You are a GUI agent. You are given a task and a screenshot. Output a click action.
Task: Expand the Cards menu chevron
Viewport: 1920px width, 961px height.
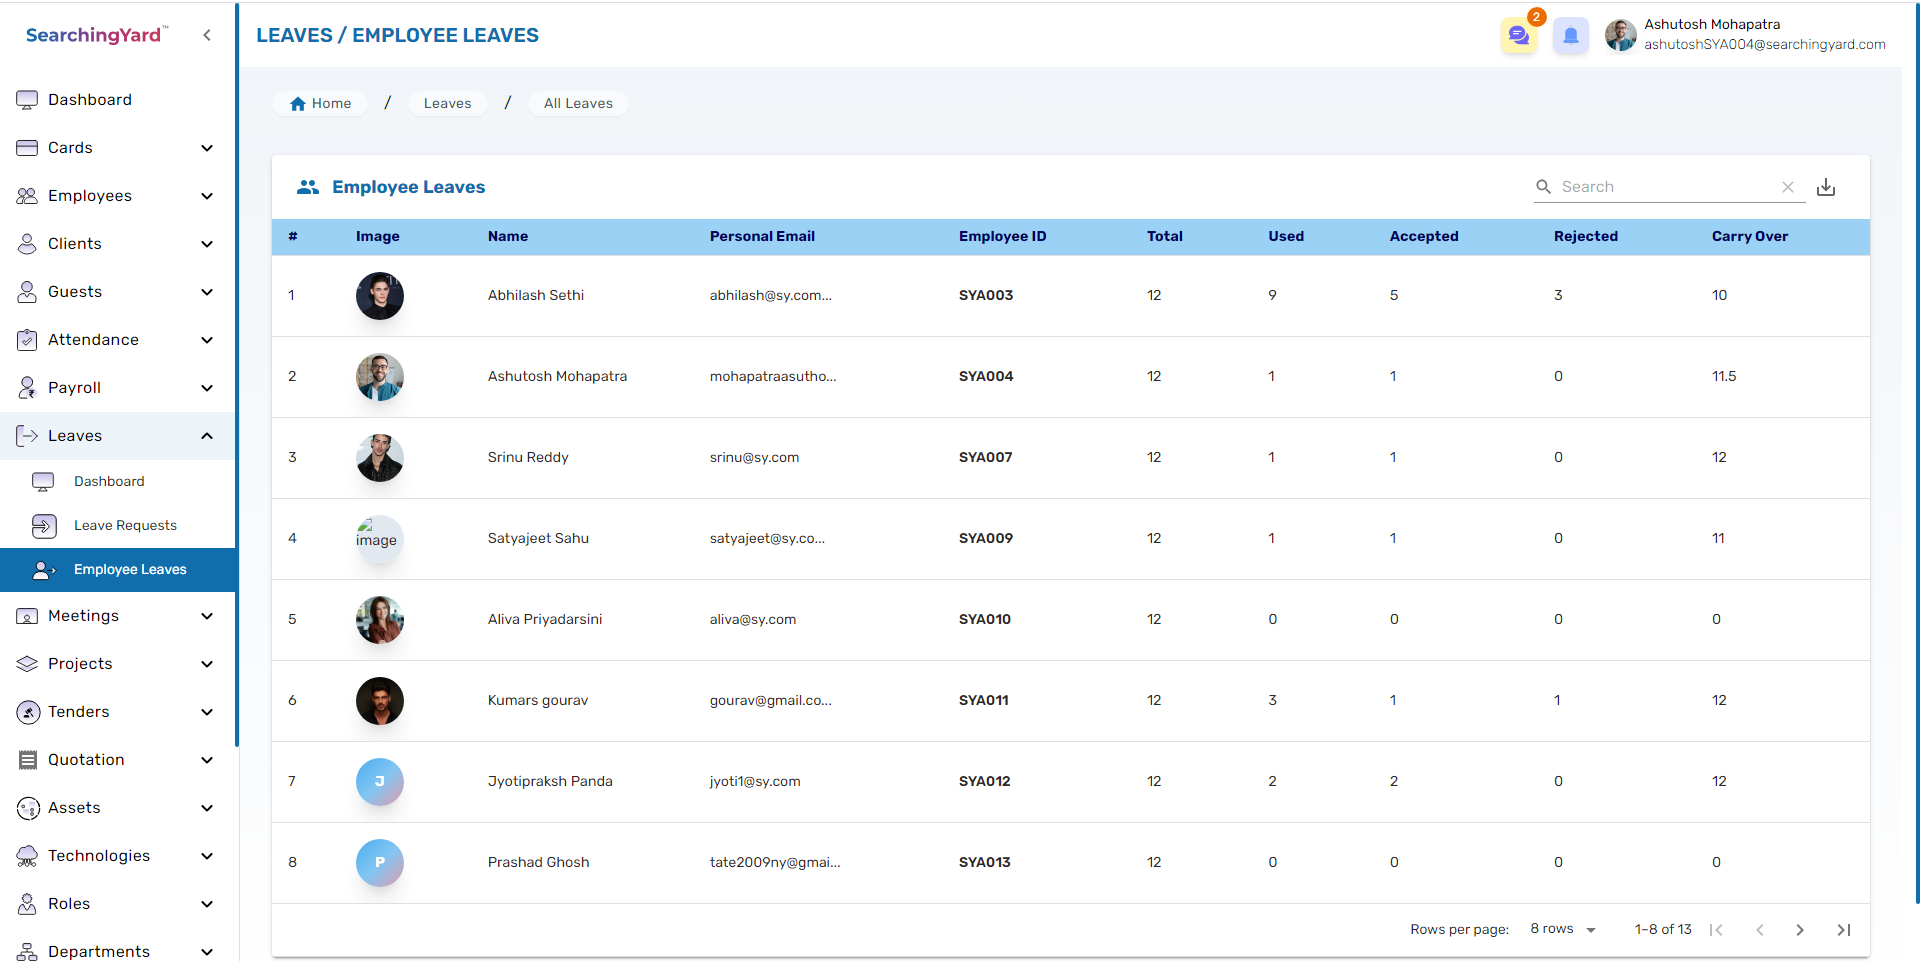pos(207,148)
